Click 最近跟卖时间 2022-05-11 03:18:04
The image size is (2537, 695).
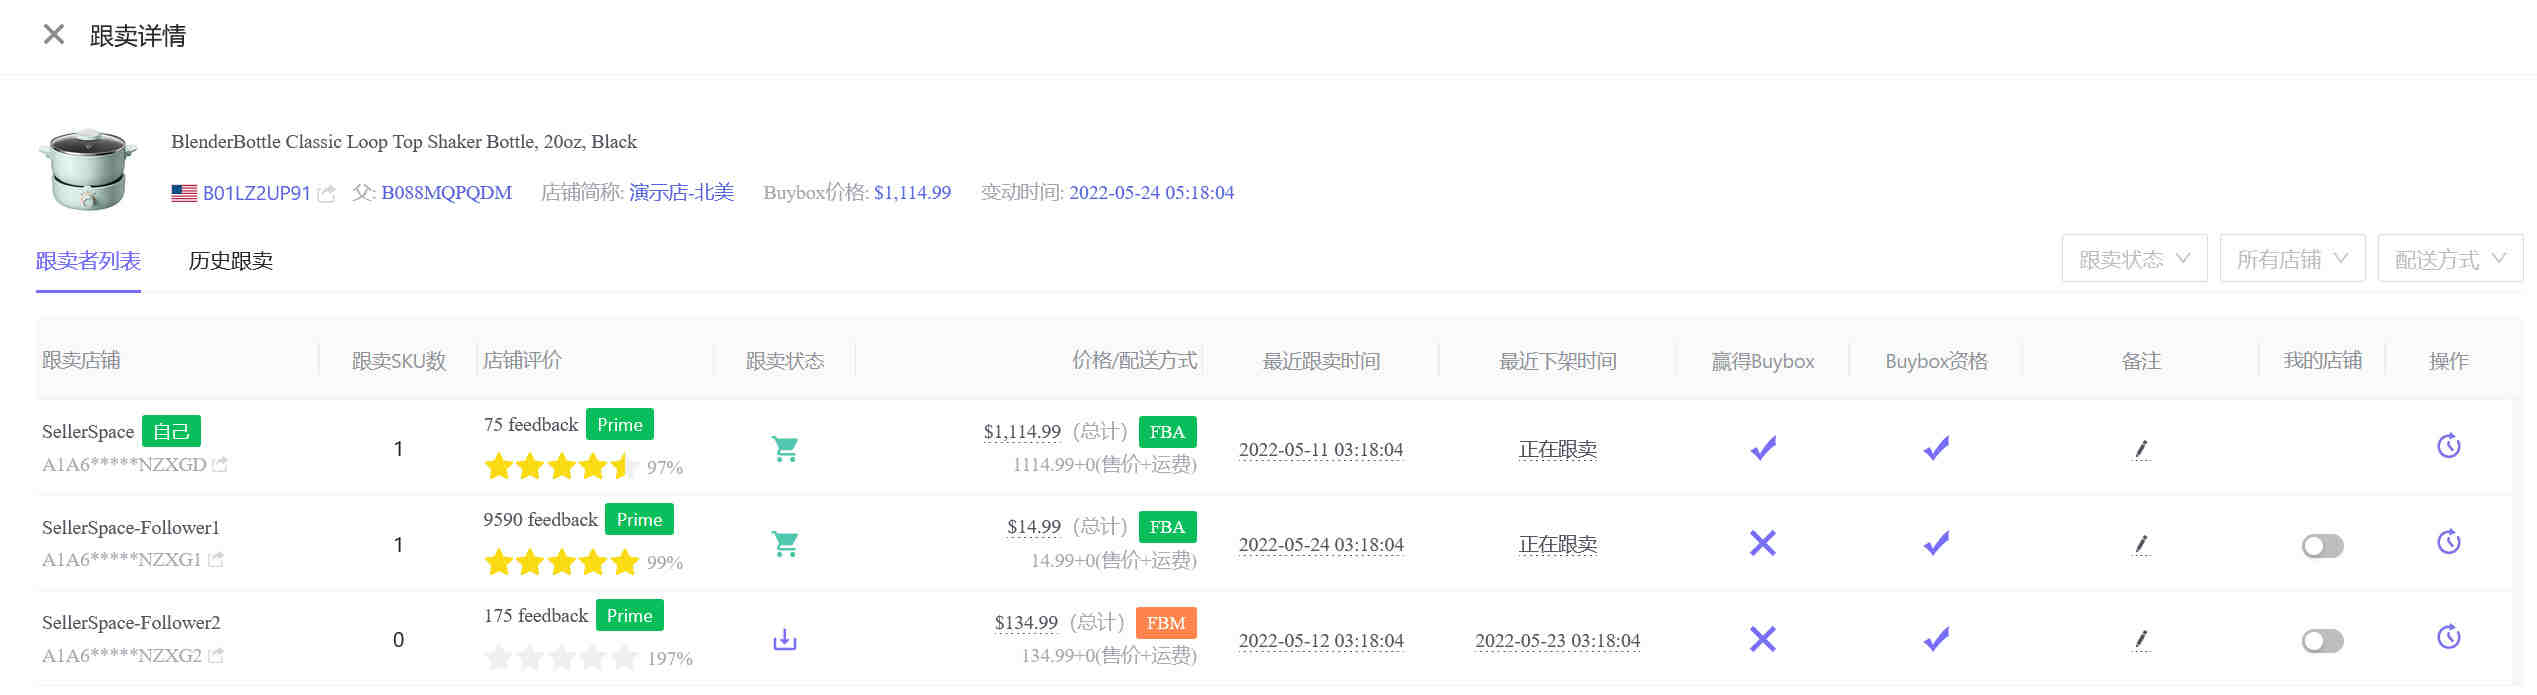(x=1321, y=450)
